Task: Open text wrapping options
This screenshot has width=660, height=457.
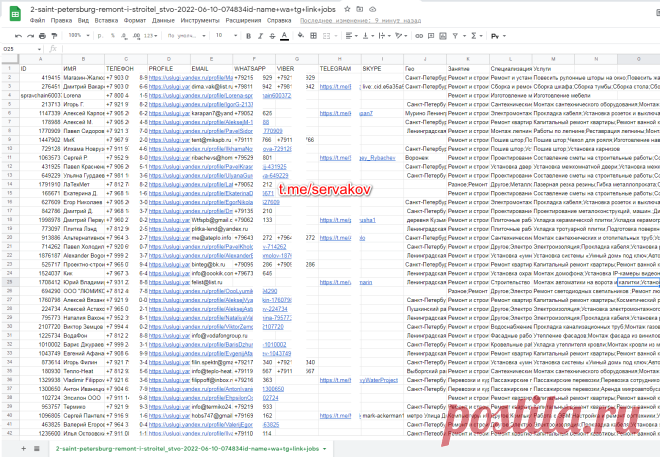Action: 384,36
